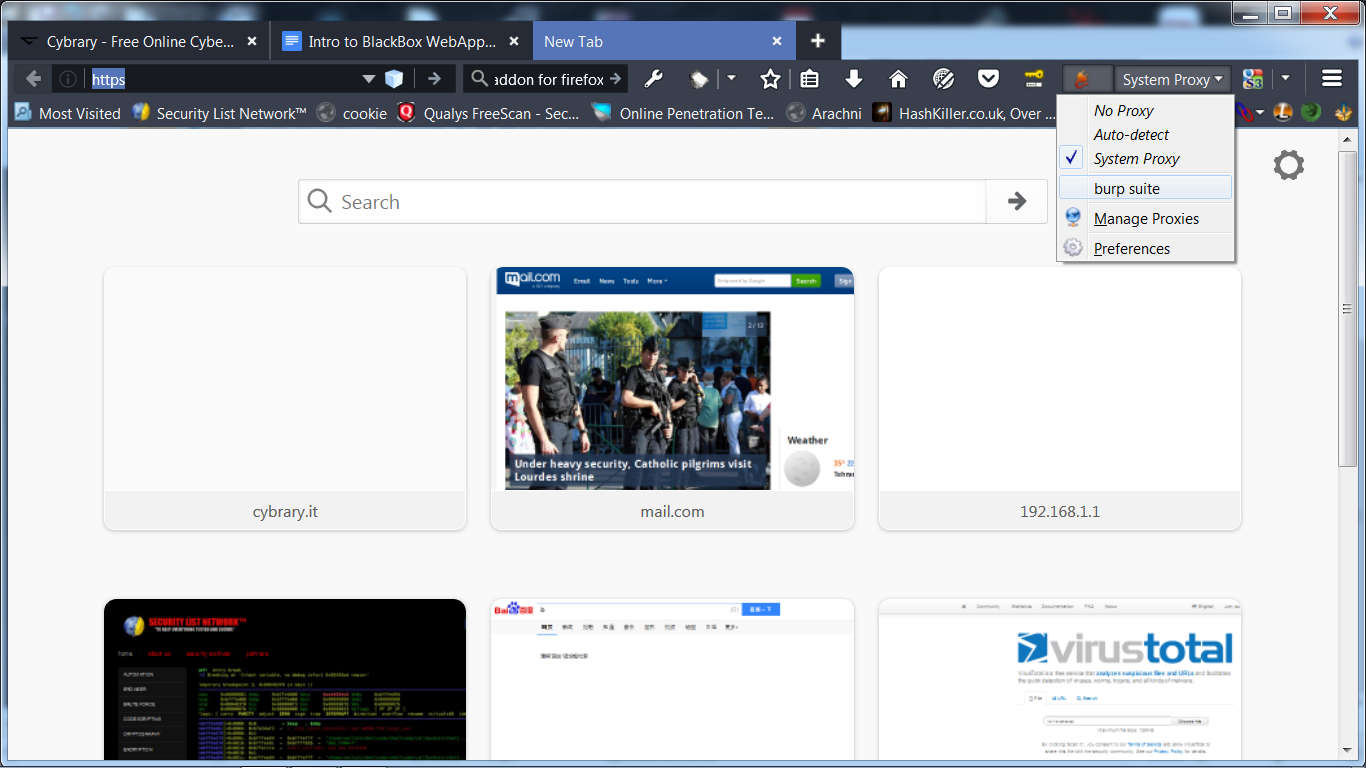Switch to Cybrary tab
1366x768 pixels.
[139, 42]
